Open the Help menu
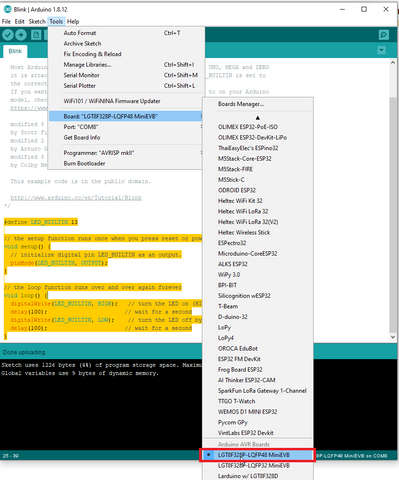The image size is (399, 480). (x=73, y=22)
